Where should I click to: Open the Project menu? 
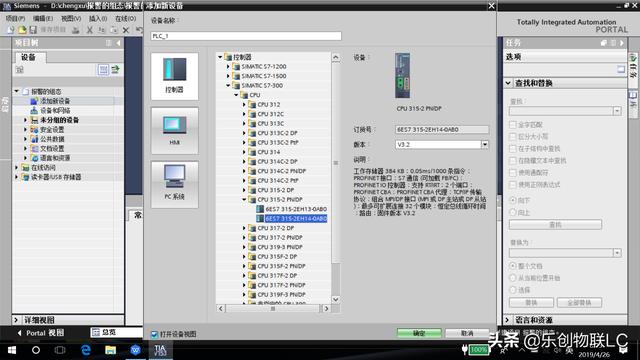15,18
